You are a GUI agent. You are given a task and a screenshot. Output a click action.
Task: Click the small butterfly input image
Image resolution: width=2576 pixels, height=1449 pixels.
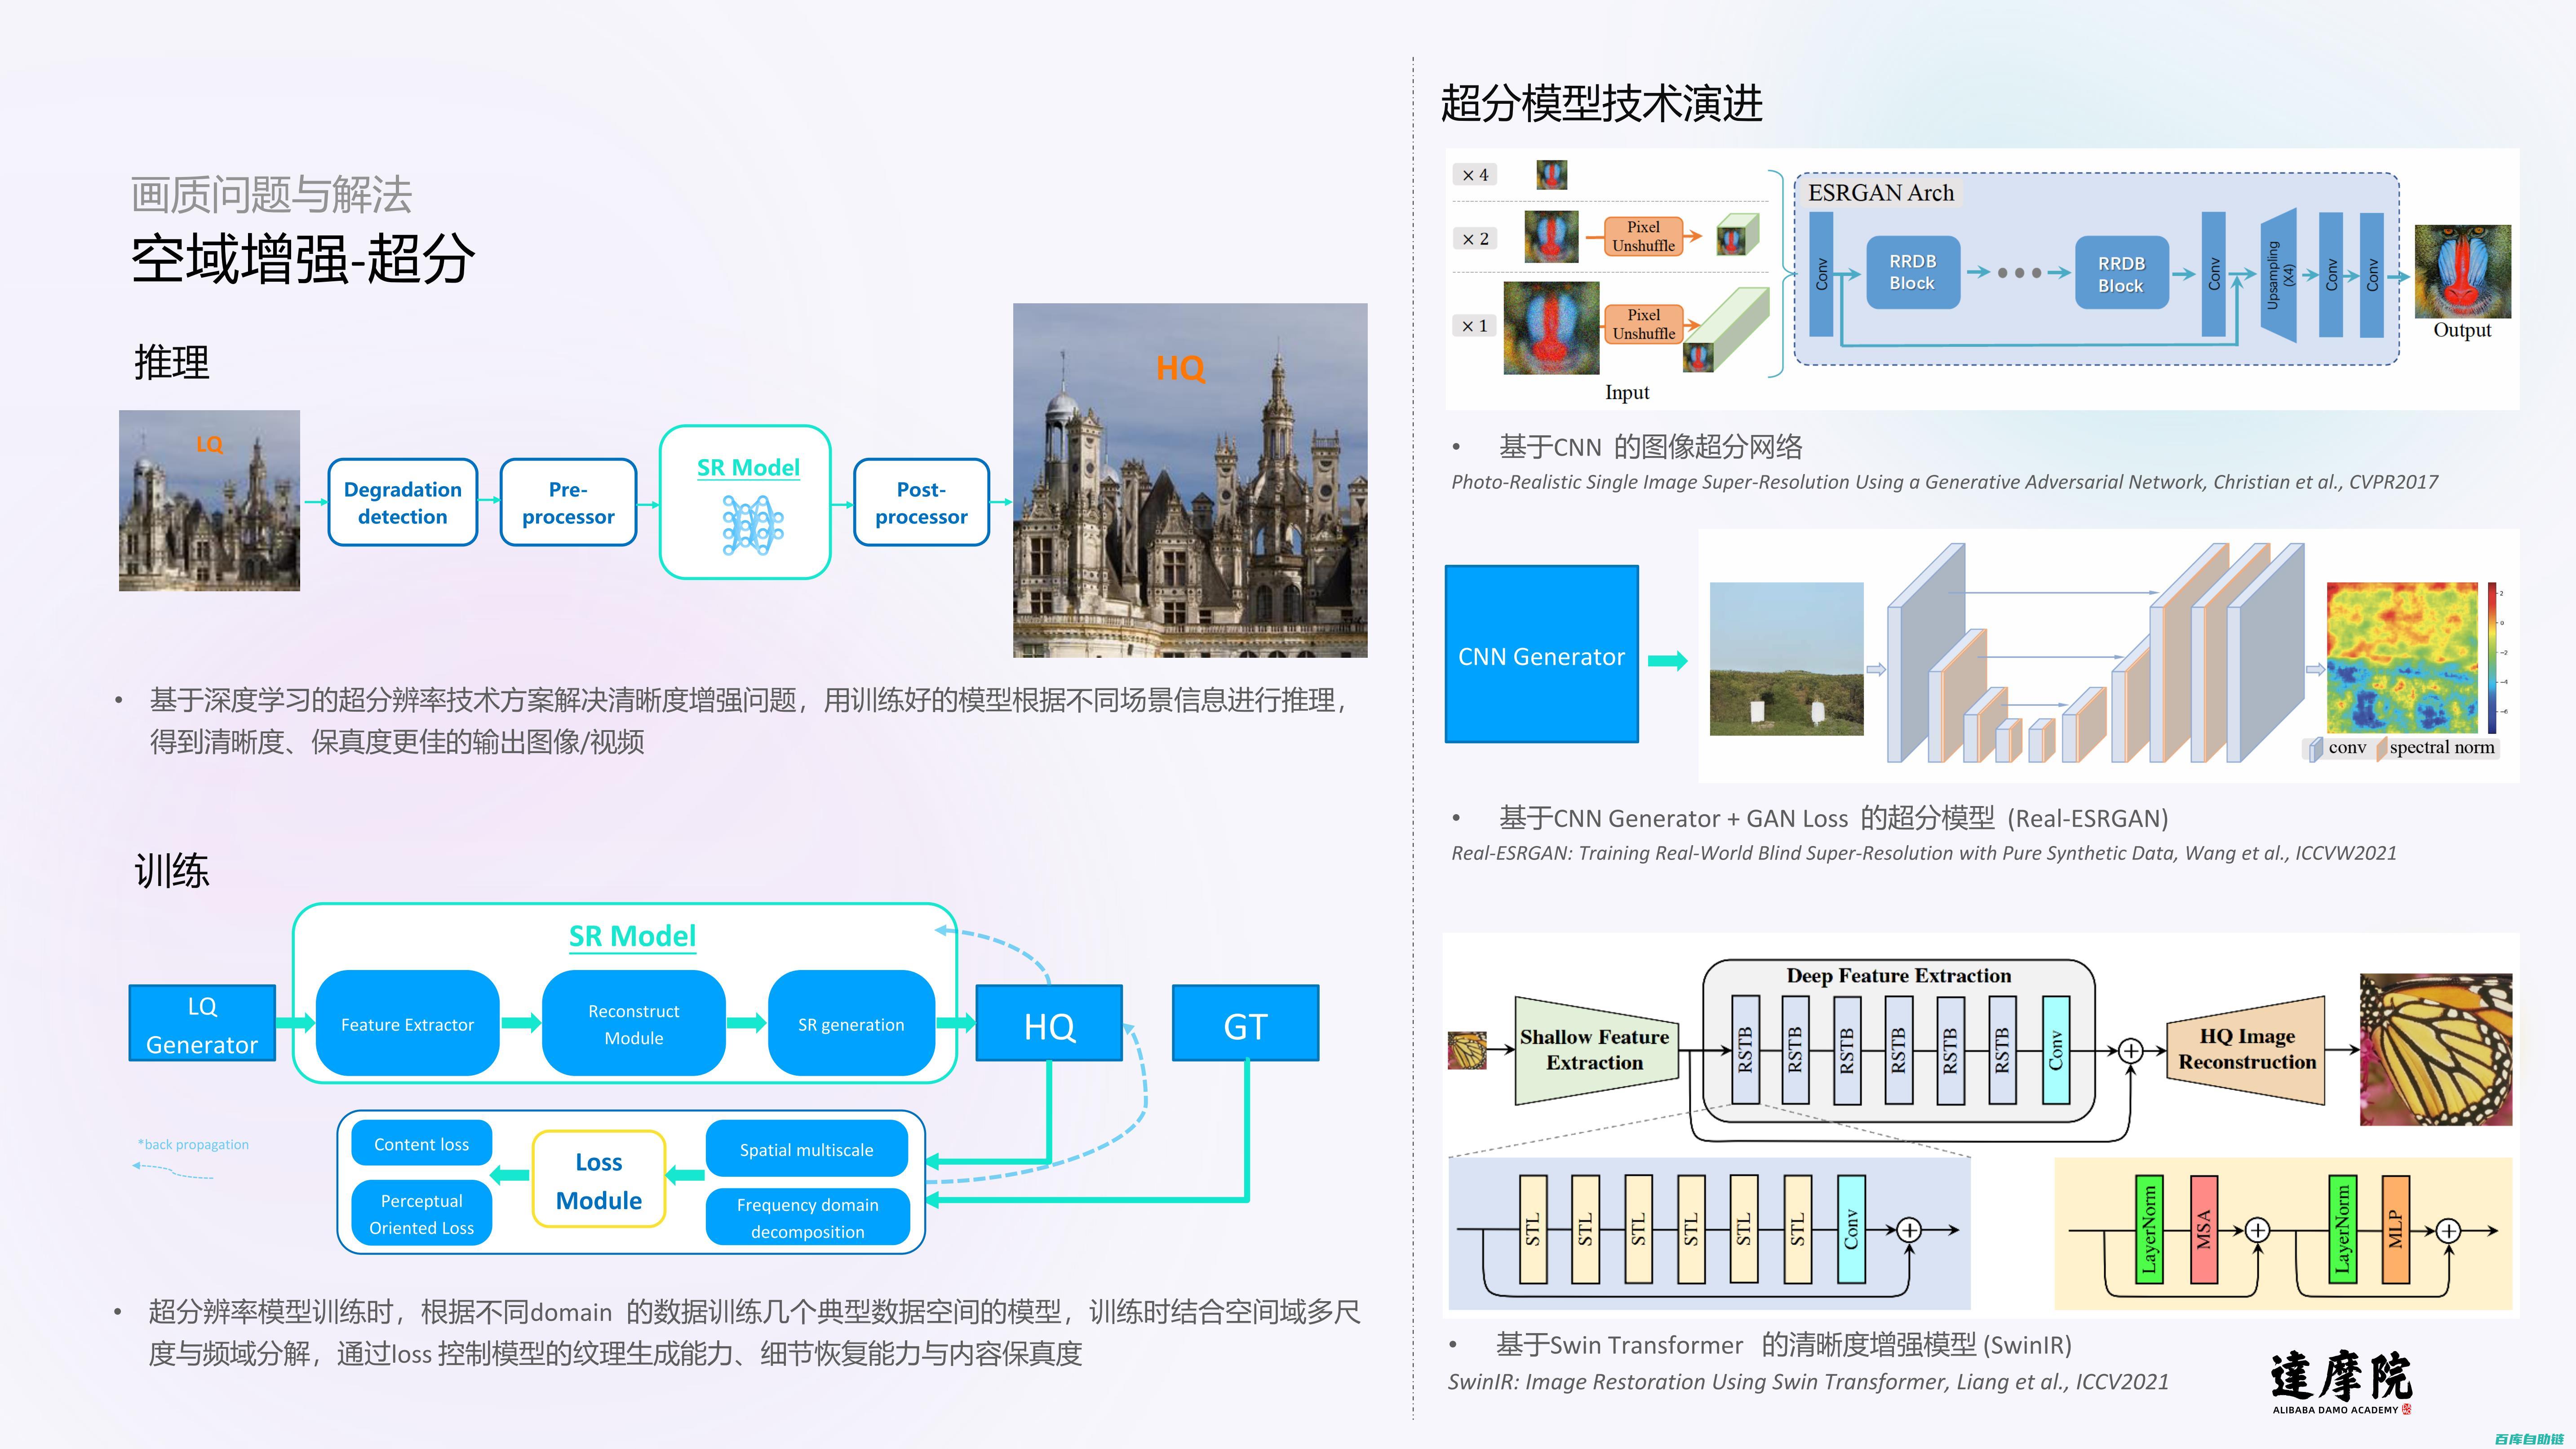[1467, 1050]
